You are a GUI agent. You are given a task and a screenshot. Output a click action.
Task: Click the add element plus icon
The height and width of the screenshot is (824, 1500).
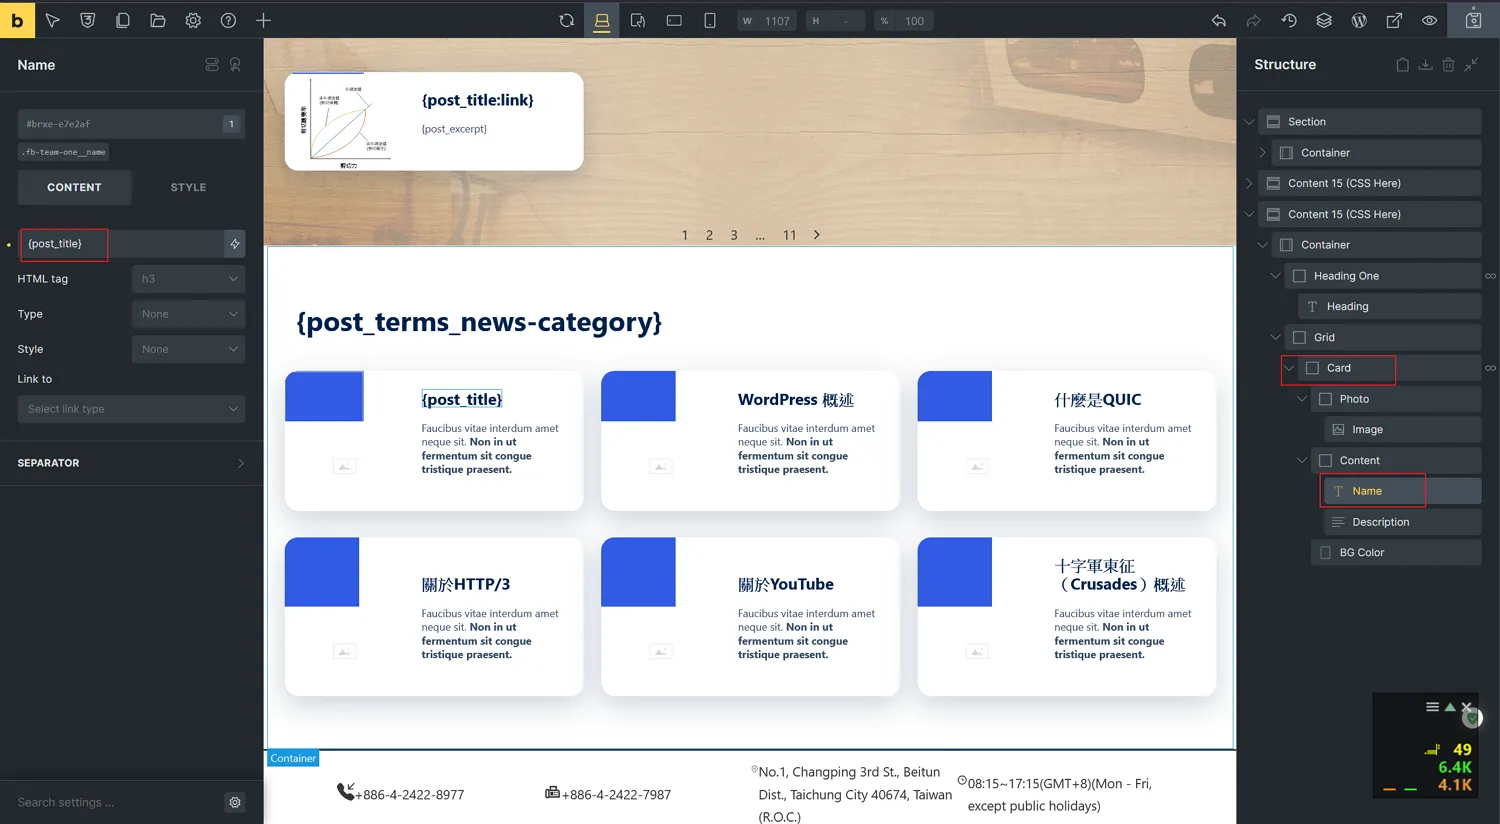(263, 20)
